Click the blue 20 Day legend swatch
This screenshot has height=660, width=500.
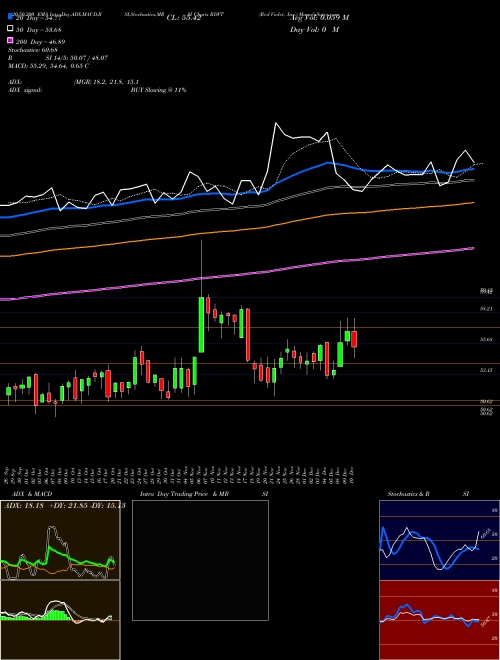(x=11, y=17)
